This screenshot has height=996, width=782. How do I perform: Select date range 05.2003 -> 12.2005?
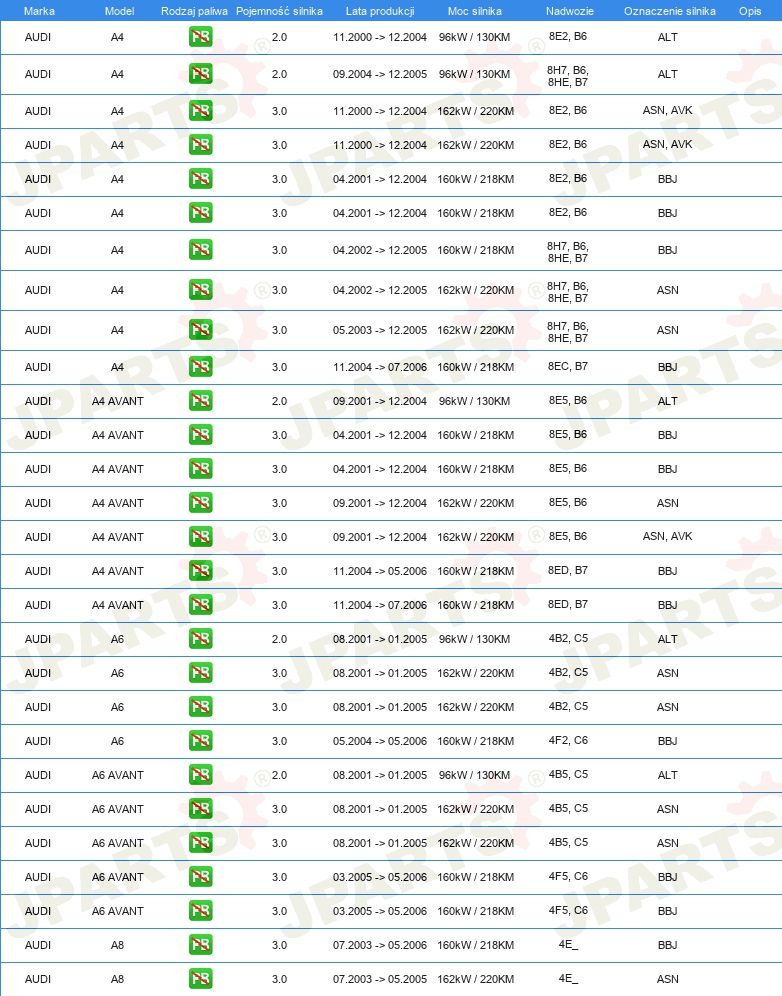(380, 330)
